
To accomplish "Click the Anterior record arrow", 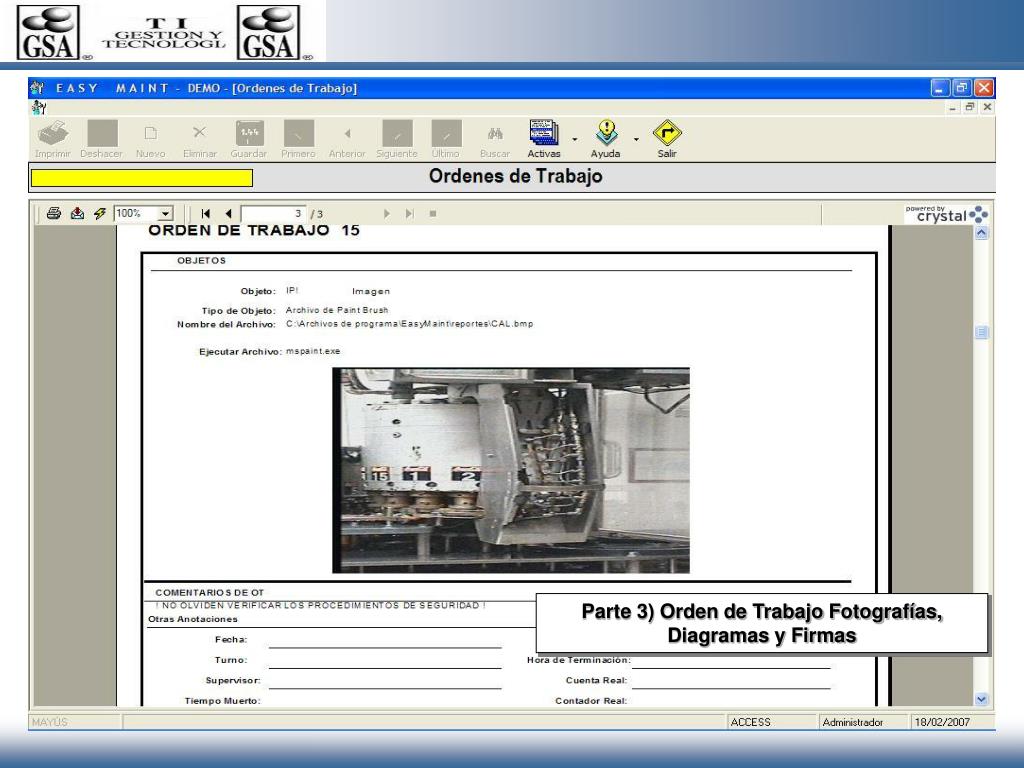I will 347,133.
